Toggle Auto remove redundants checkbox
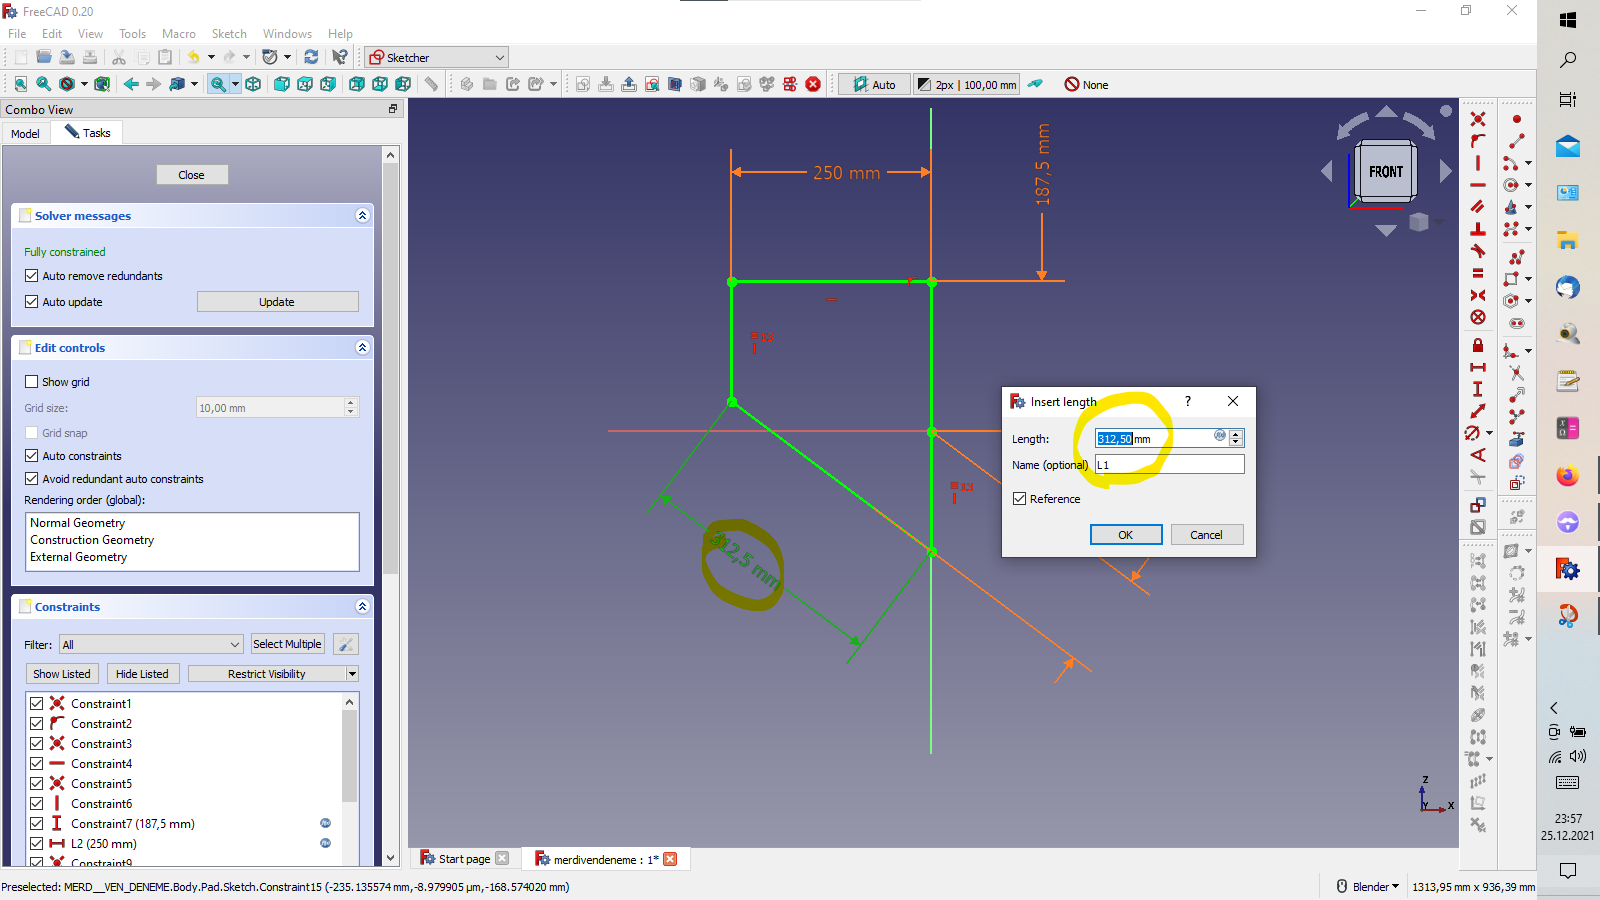Screen dimensions: 1600x900 32,276
